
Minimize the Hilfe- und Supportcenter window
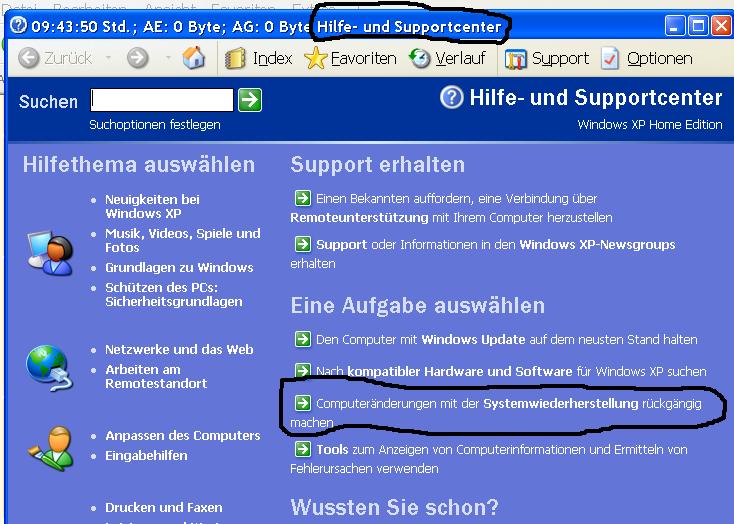(674, 25)
